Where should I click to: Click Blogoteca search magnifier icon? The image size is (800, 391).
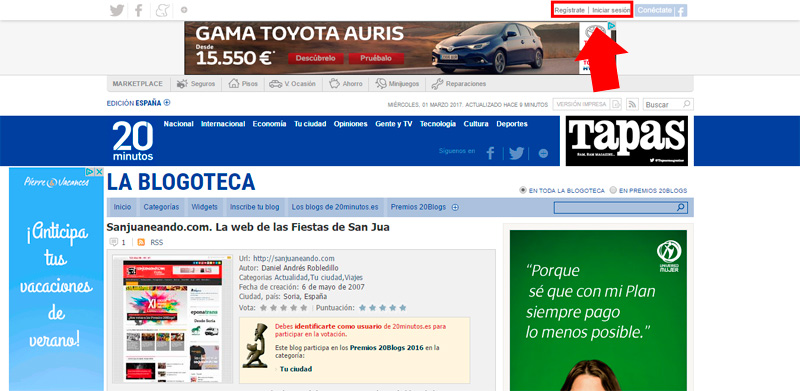[681, 207]
